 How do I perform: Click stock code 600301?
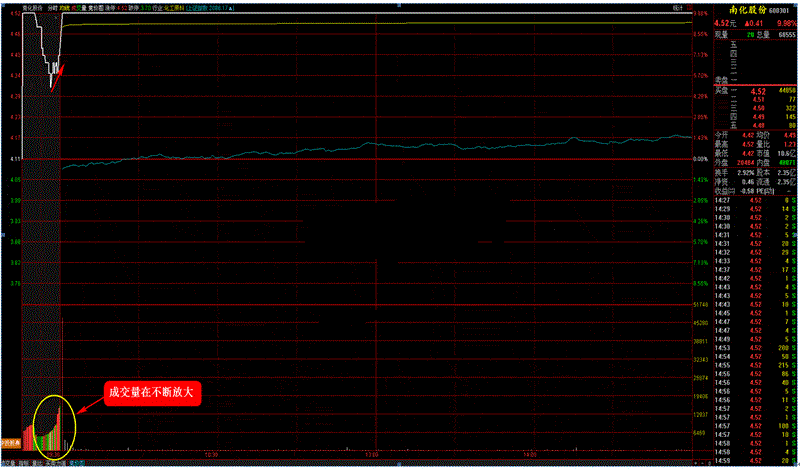(x=783, y=6)
